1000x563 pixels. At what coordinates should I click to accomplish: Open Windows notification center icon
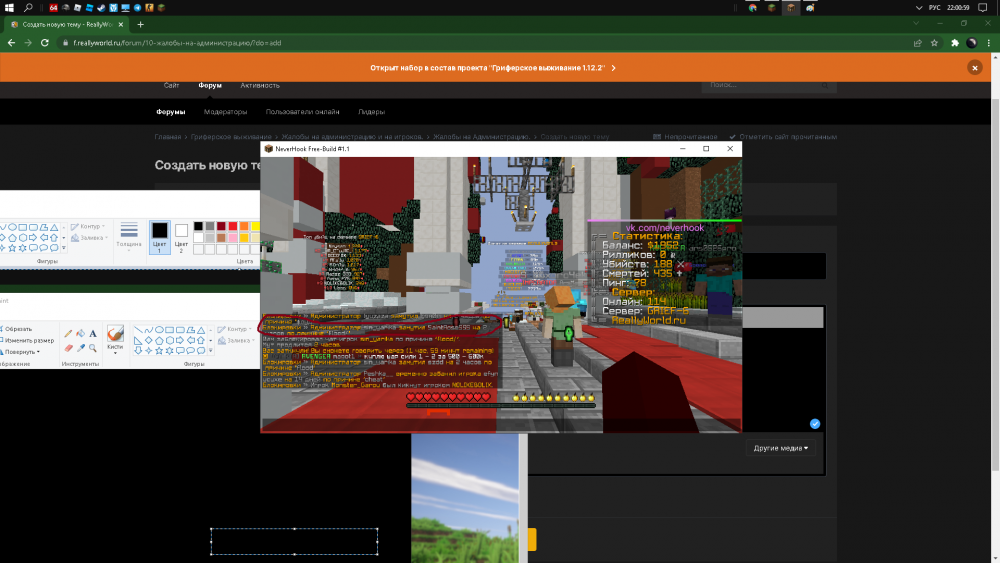(983, 8)
